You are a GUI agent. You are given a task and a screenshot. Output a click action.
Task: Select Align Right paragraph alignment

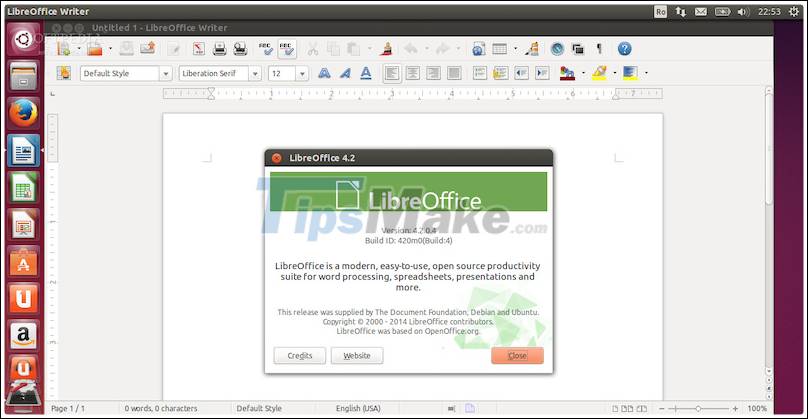pos(433,73)
